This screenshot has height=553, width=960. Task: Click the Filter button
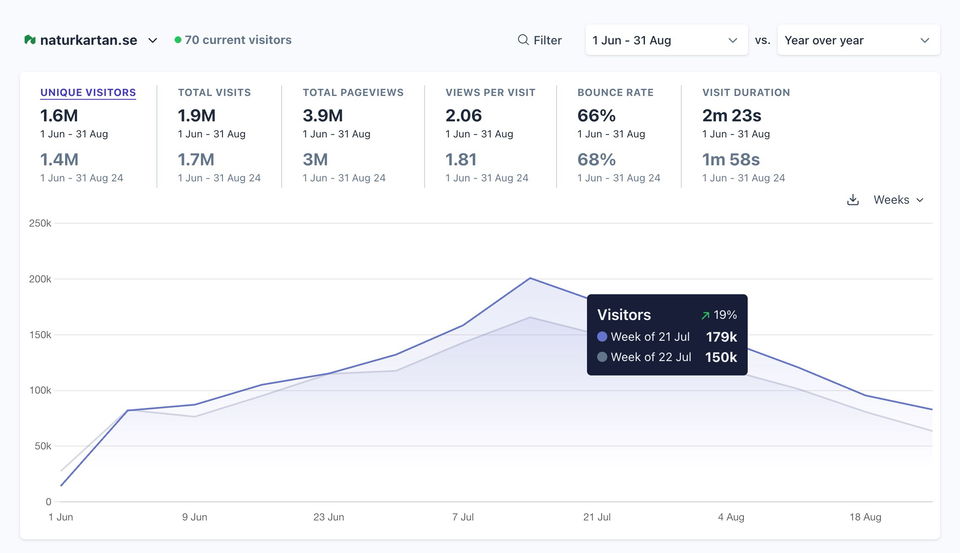540,40
